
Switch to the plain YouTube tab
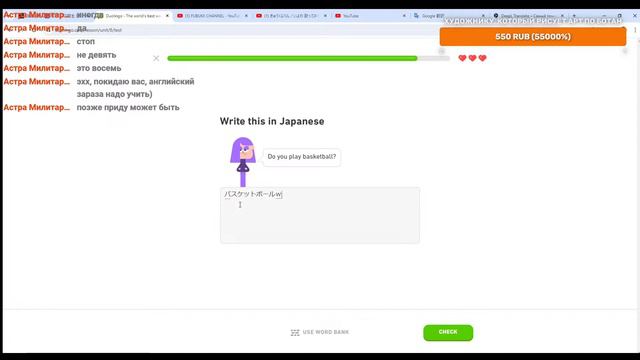point(370,16)
